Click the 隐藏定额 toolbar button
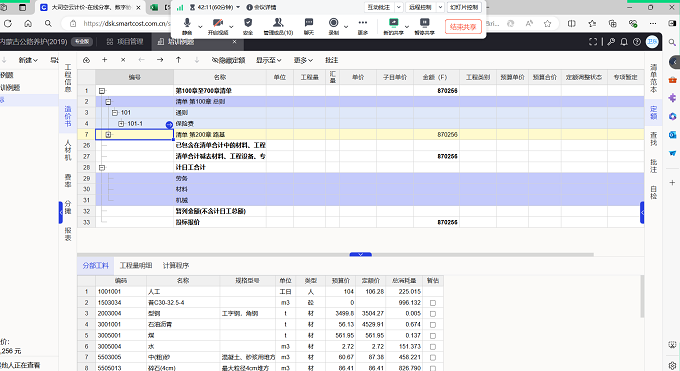The image size is (680, 371). pos(229,60)
